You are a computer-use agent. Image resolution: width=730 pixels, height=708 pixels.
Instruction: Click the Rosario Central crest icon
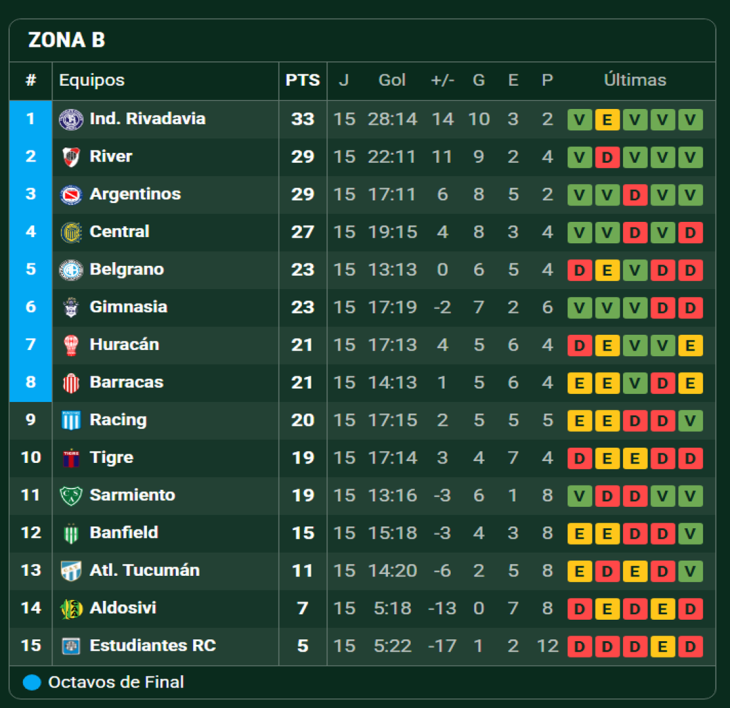click(x=71, y=232)
